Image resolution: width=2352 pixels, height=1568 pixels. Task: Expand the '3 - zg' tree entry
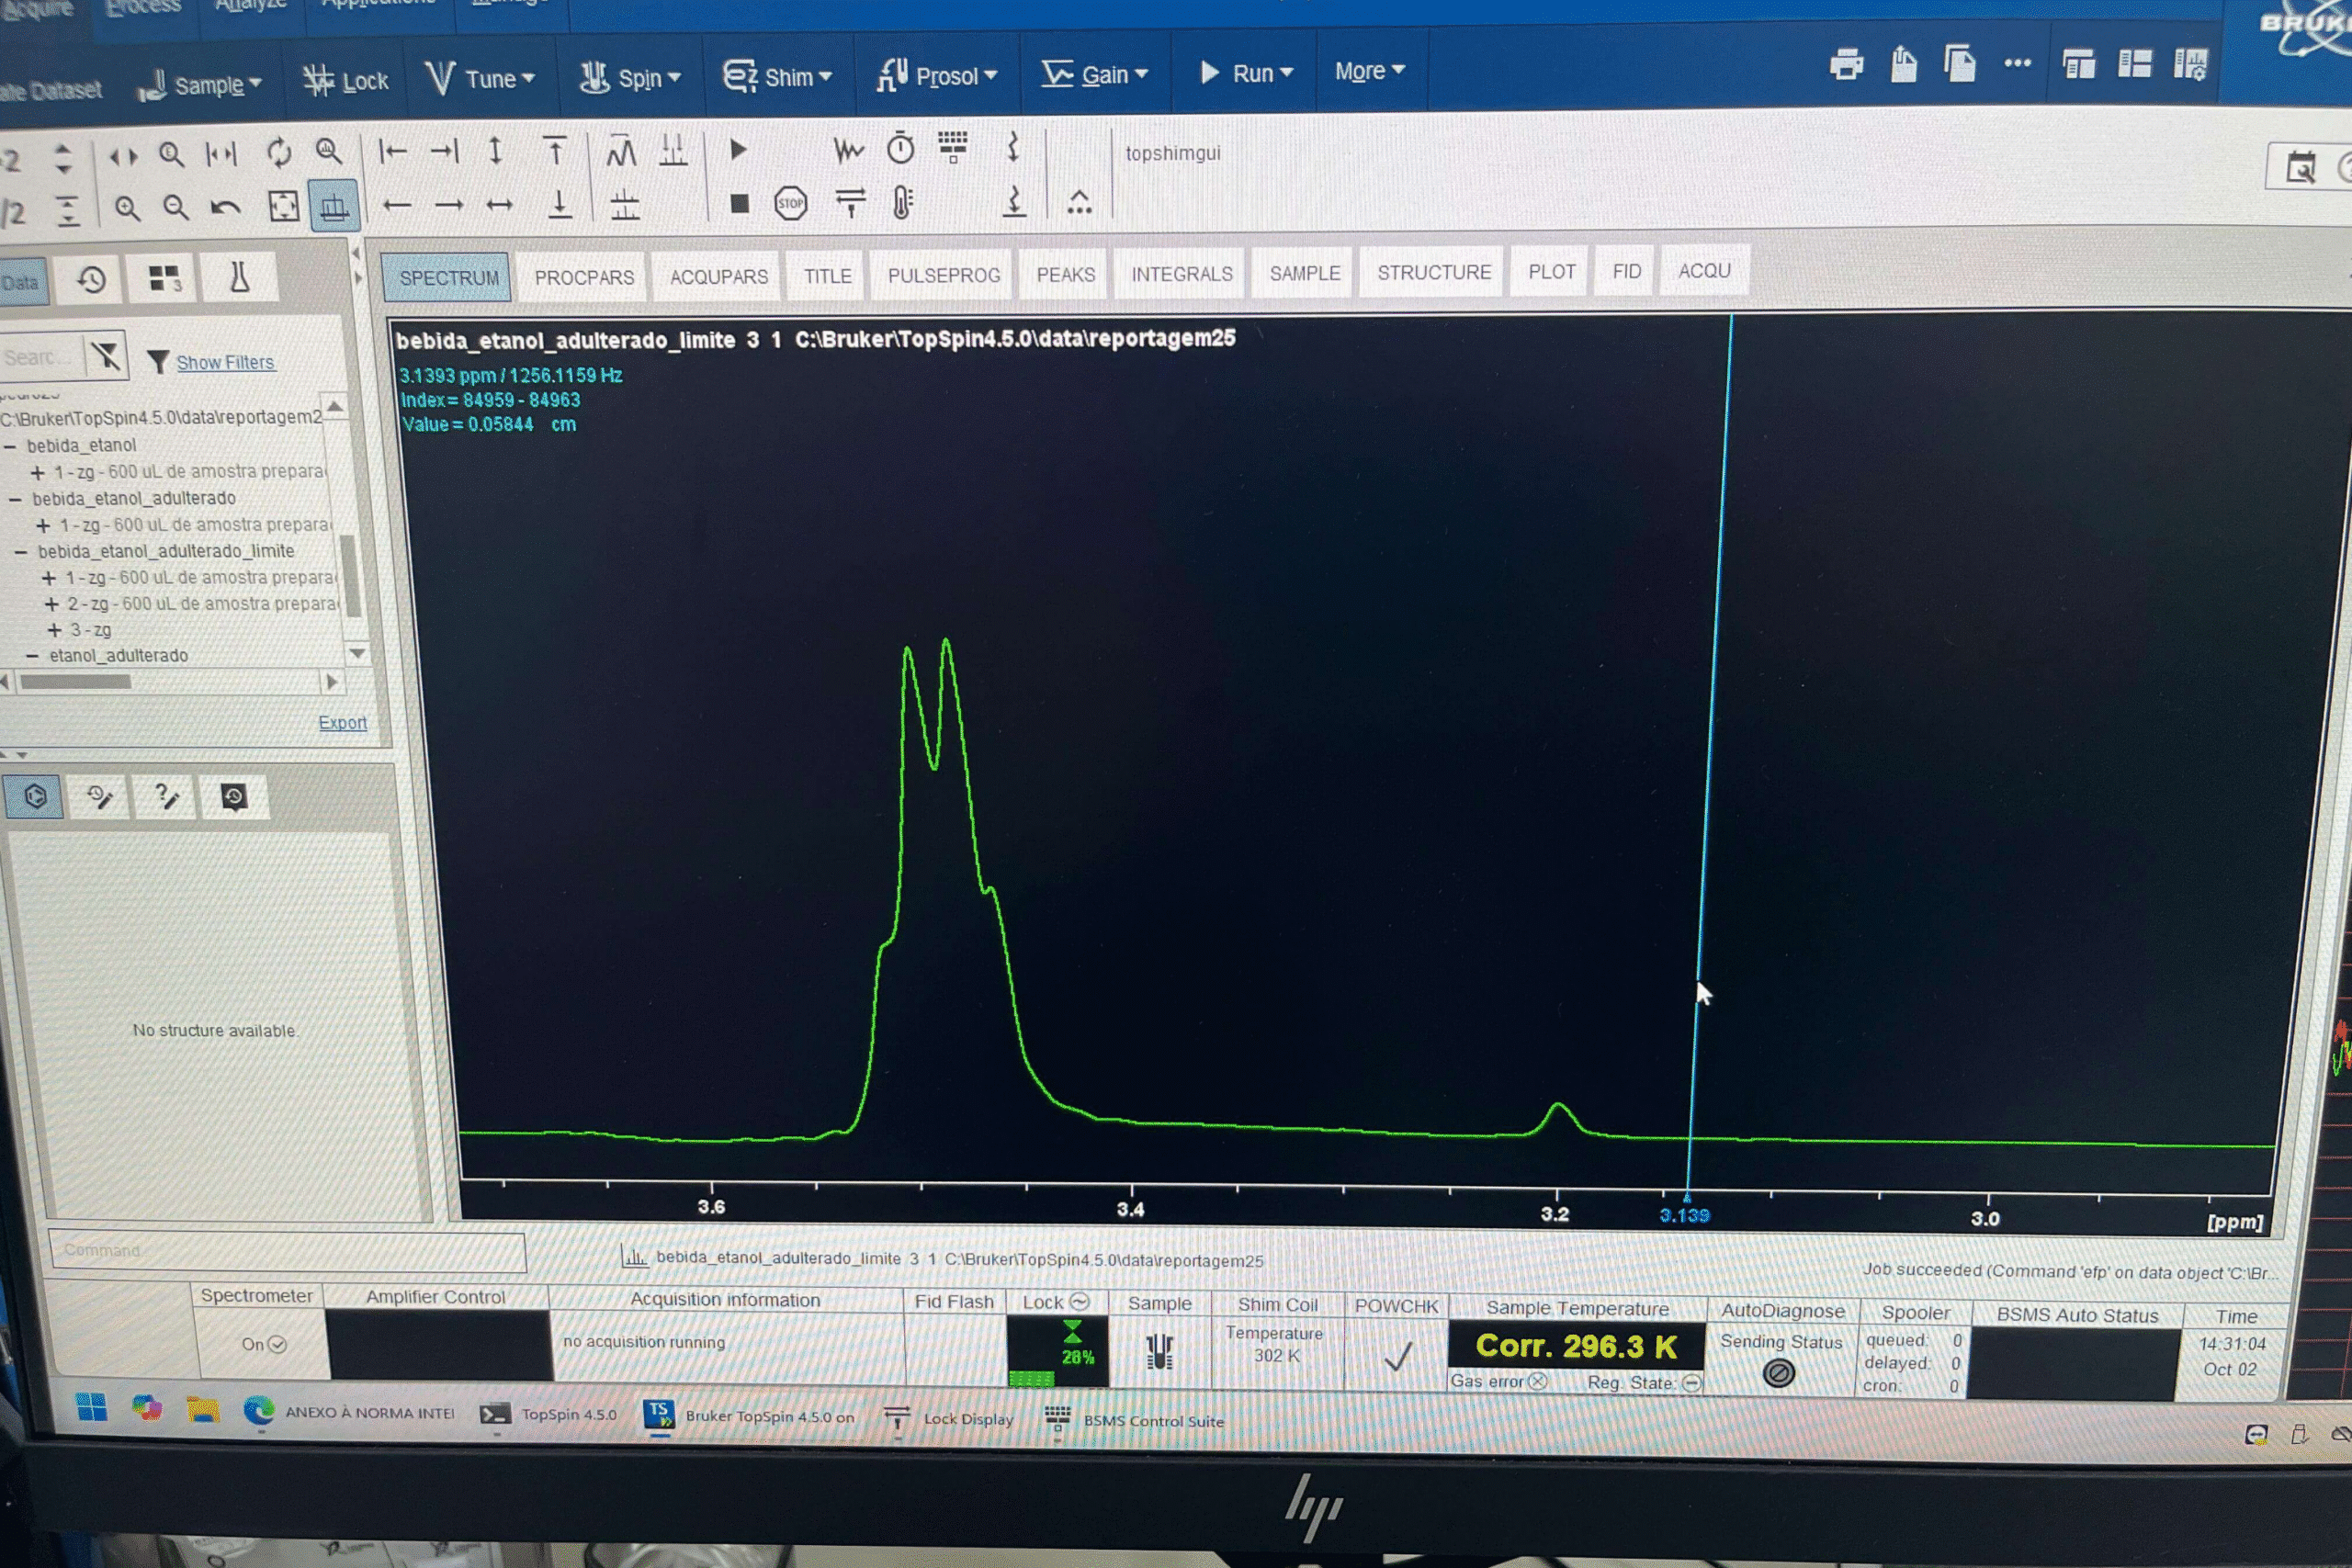[x=55, y=630]
